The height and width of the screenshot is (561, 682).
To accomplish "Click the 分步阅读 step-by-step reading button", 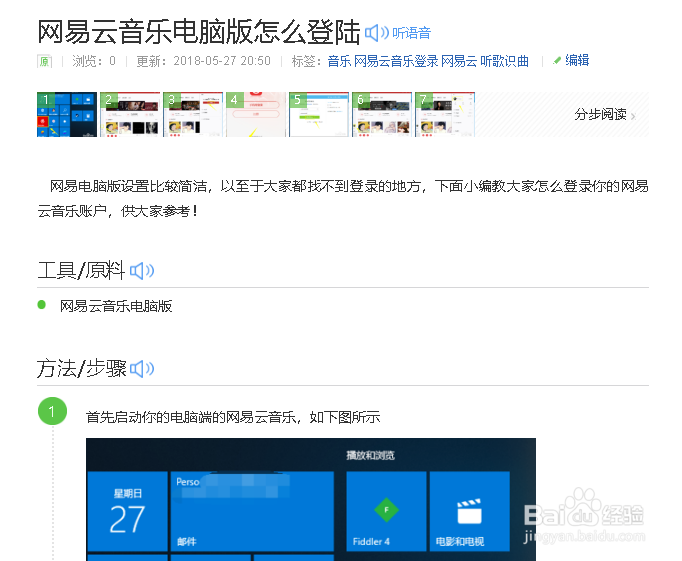I will tap(600, 114).
